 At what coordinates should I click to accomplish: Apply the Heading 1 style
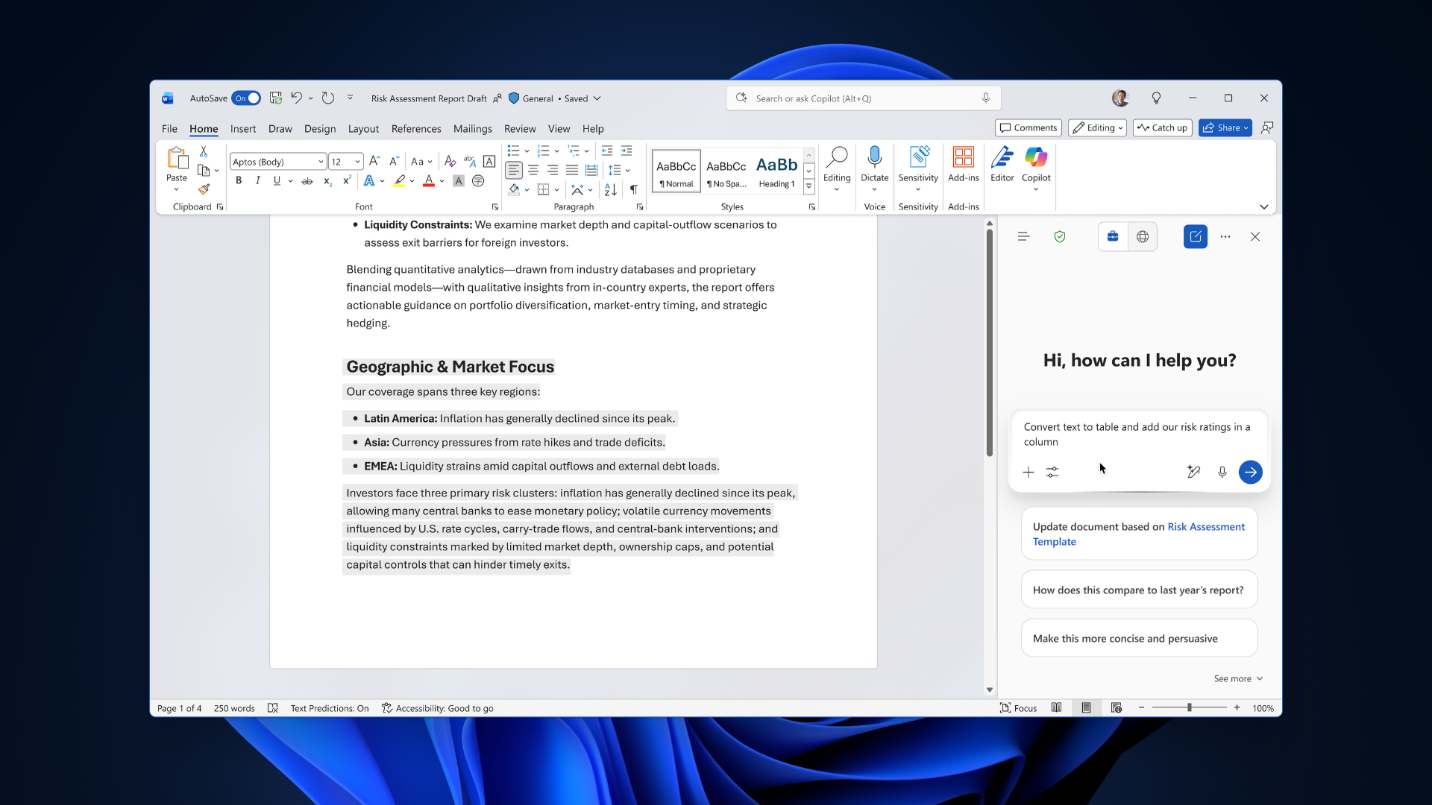tap(776, 171)
